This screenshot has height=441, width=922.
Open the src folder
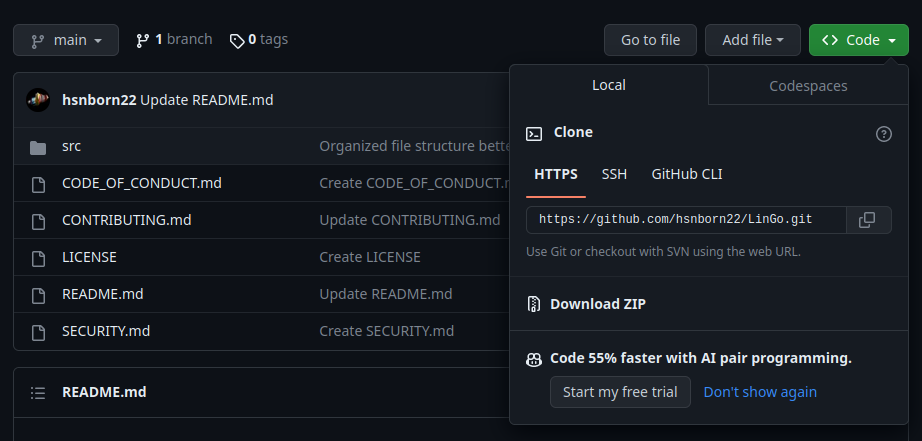(71, 146)
